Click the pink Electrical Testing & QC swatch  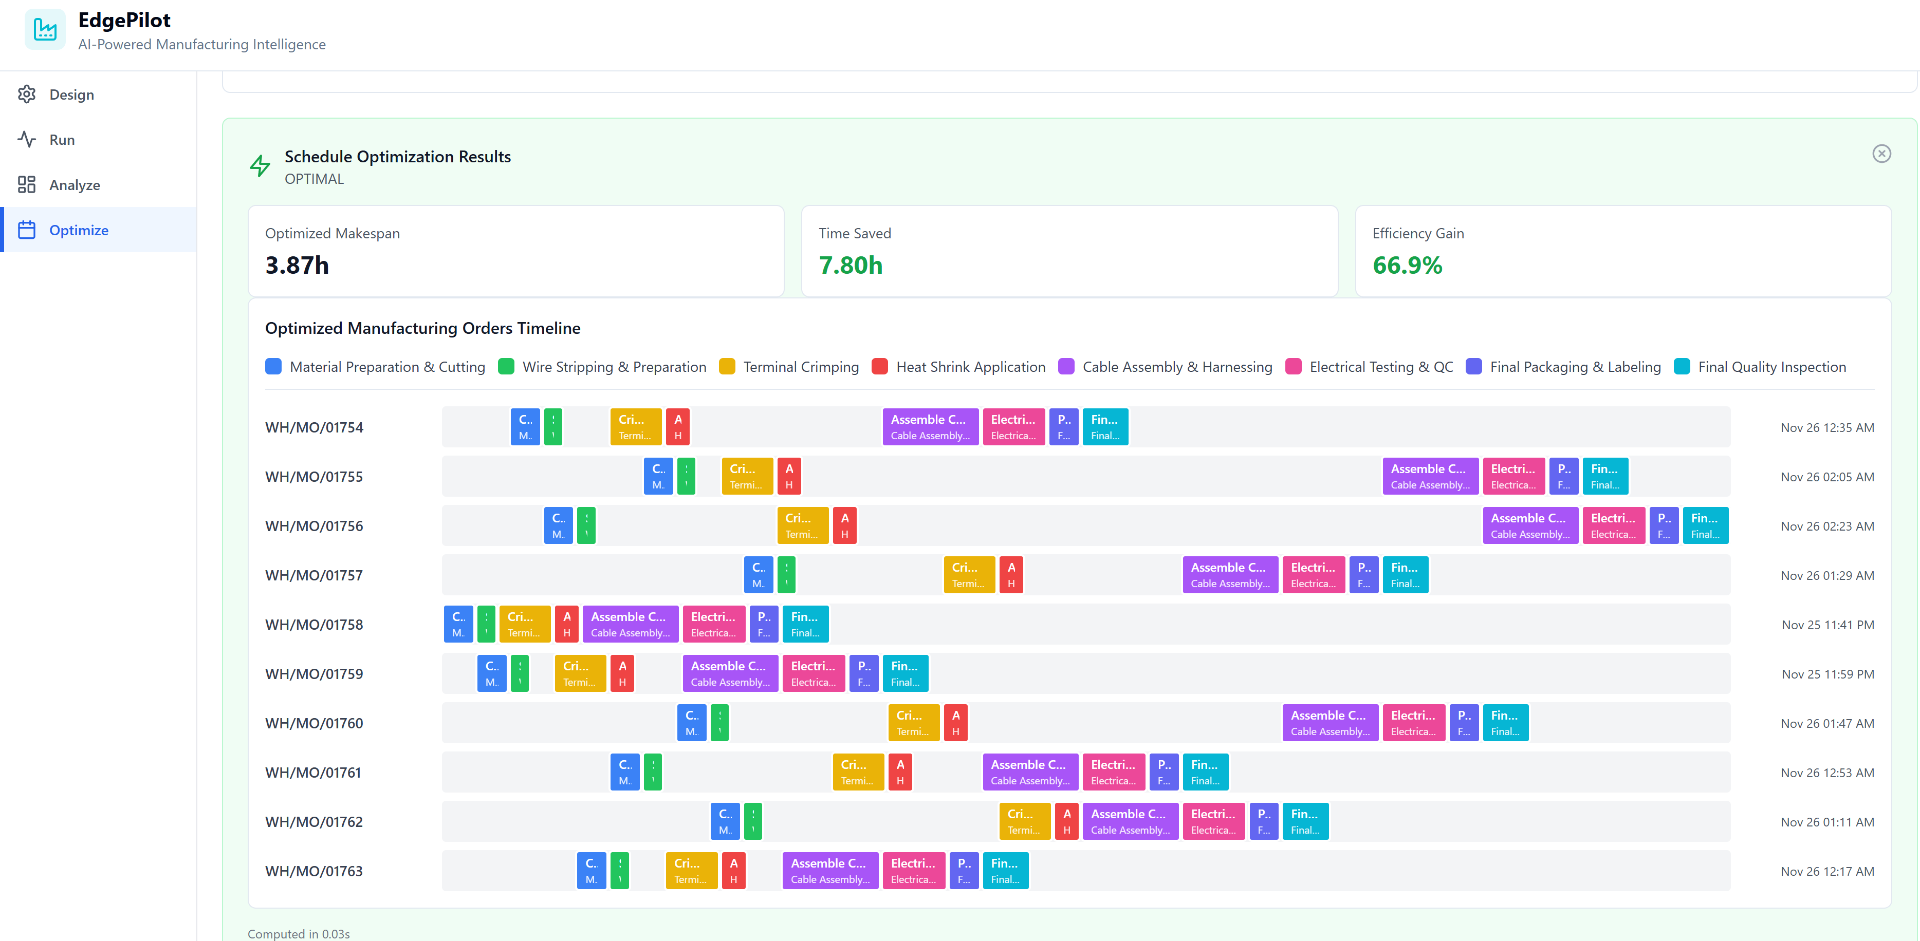[x=1293, y=366]
